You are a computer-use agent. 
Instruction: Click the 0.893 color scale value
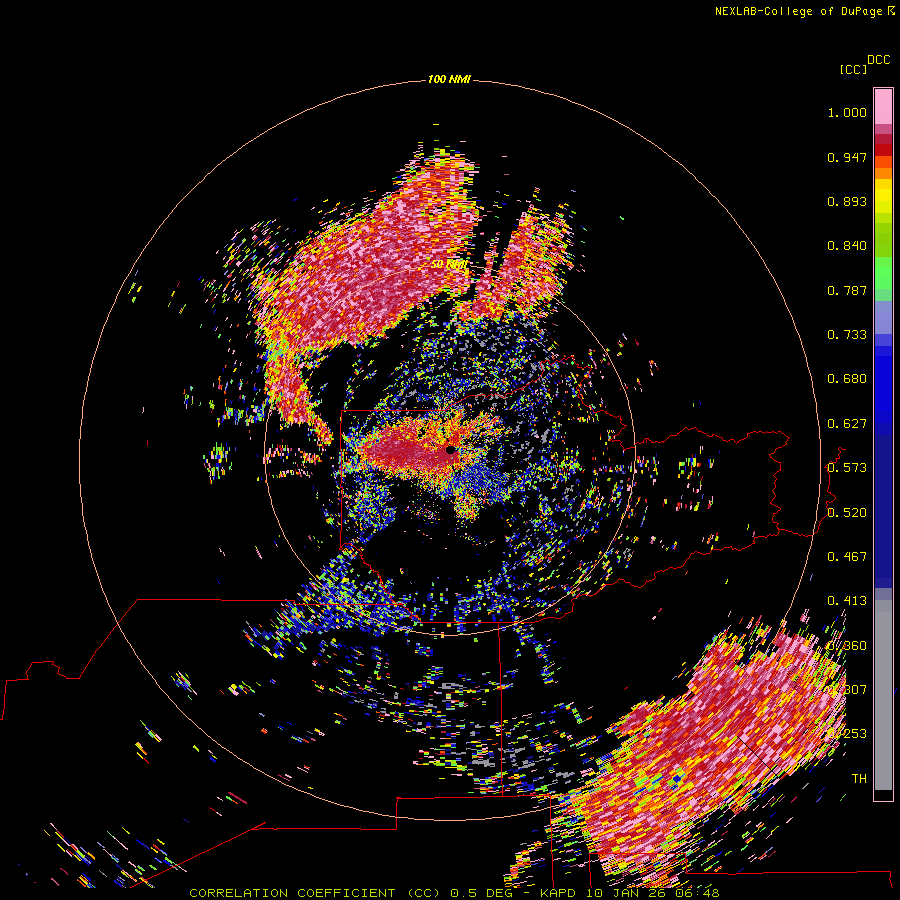[847, 201]
